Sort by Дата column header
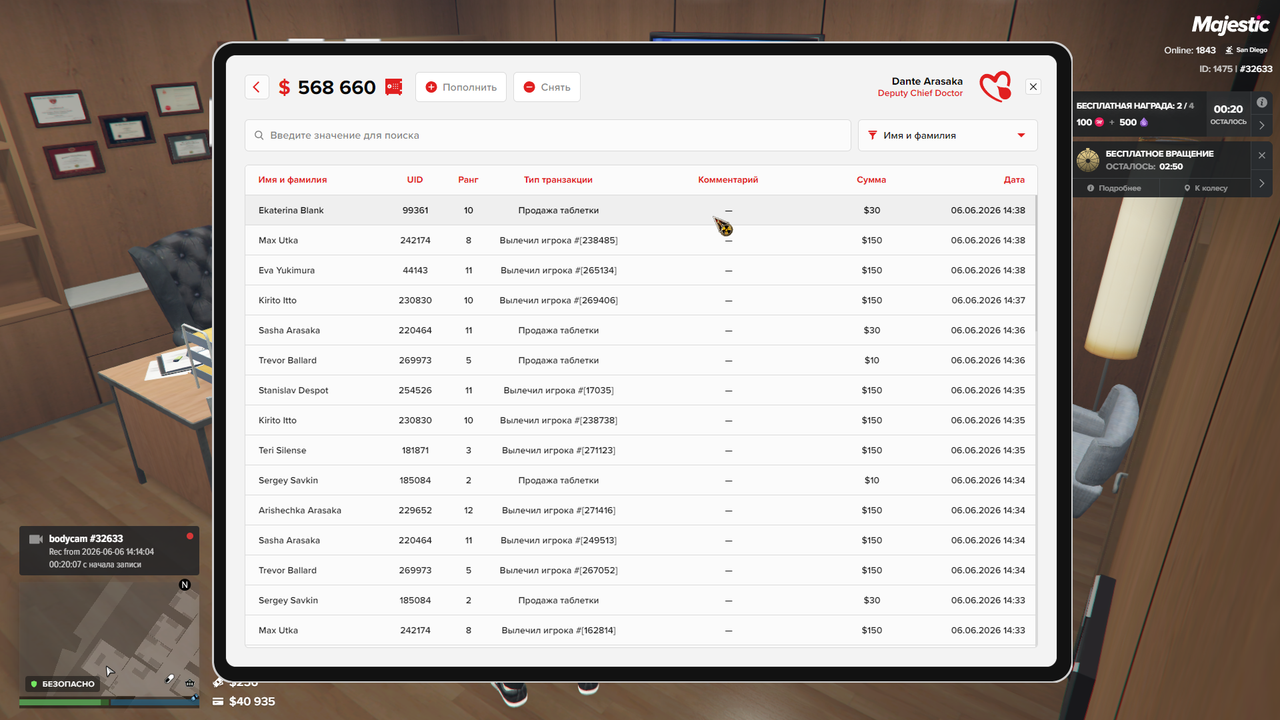Image resolution: width=1280 pixels, height=720 pixels. [1014, 180]
